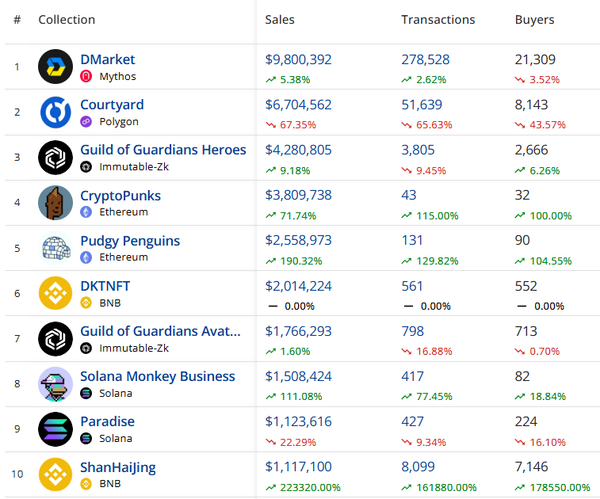Screen dimensions: 600x499
Task: Click the ShanHaiJing collection logo
Action: click(x=55, y=474)
